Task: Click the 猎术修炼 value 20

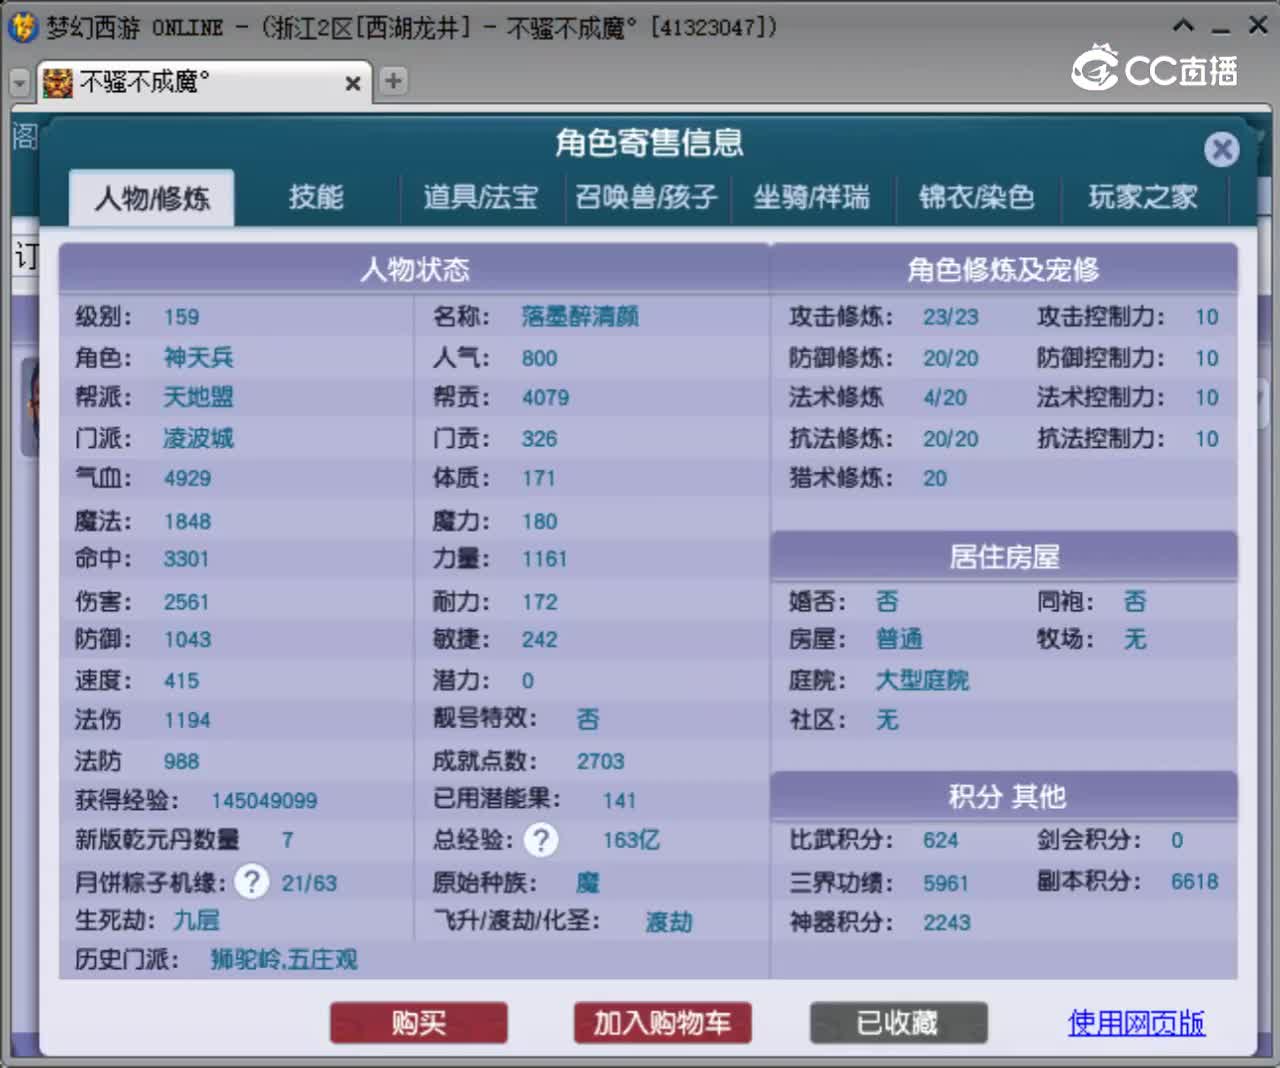Action: click(935, 479)
